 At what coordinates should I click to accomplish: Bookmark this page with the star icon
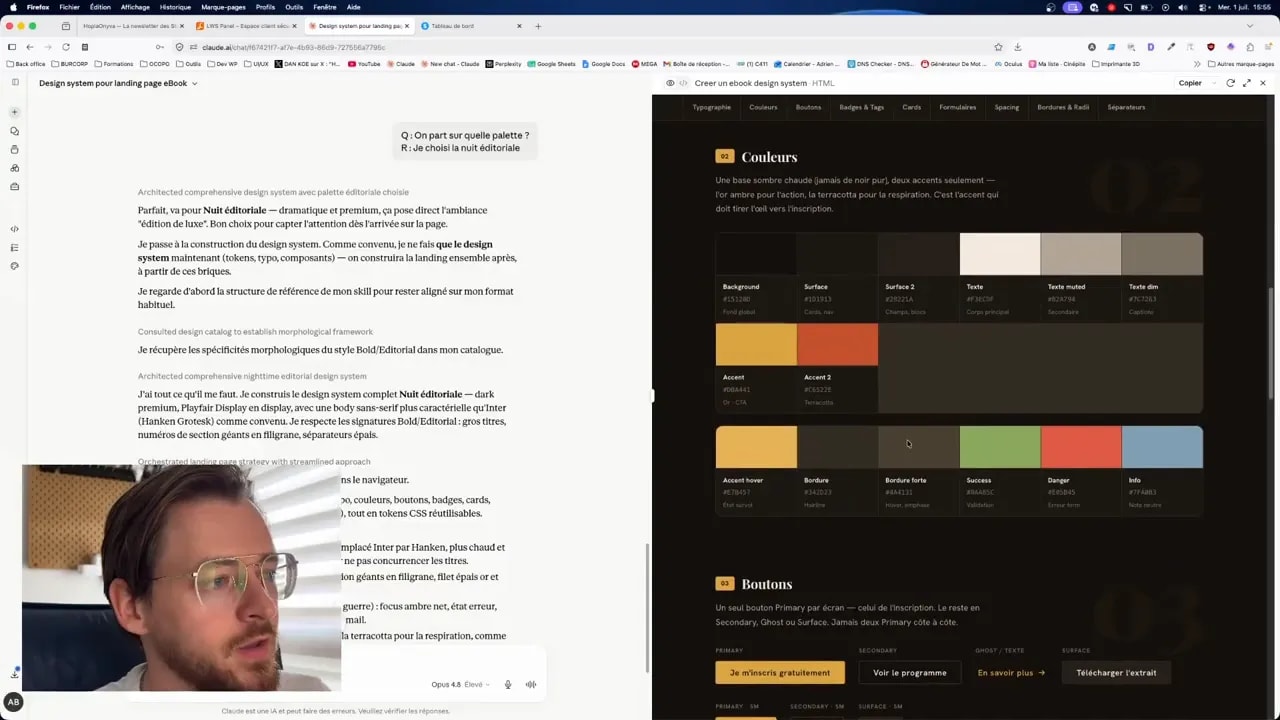pyautogui.click(x=998, y=47)
